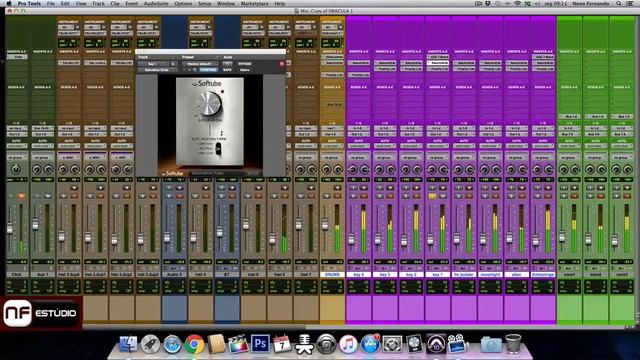640x360 pixels.
Task: Click the Aux 1 left pan knob
Action: point(37,169)
